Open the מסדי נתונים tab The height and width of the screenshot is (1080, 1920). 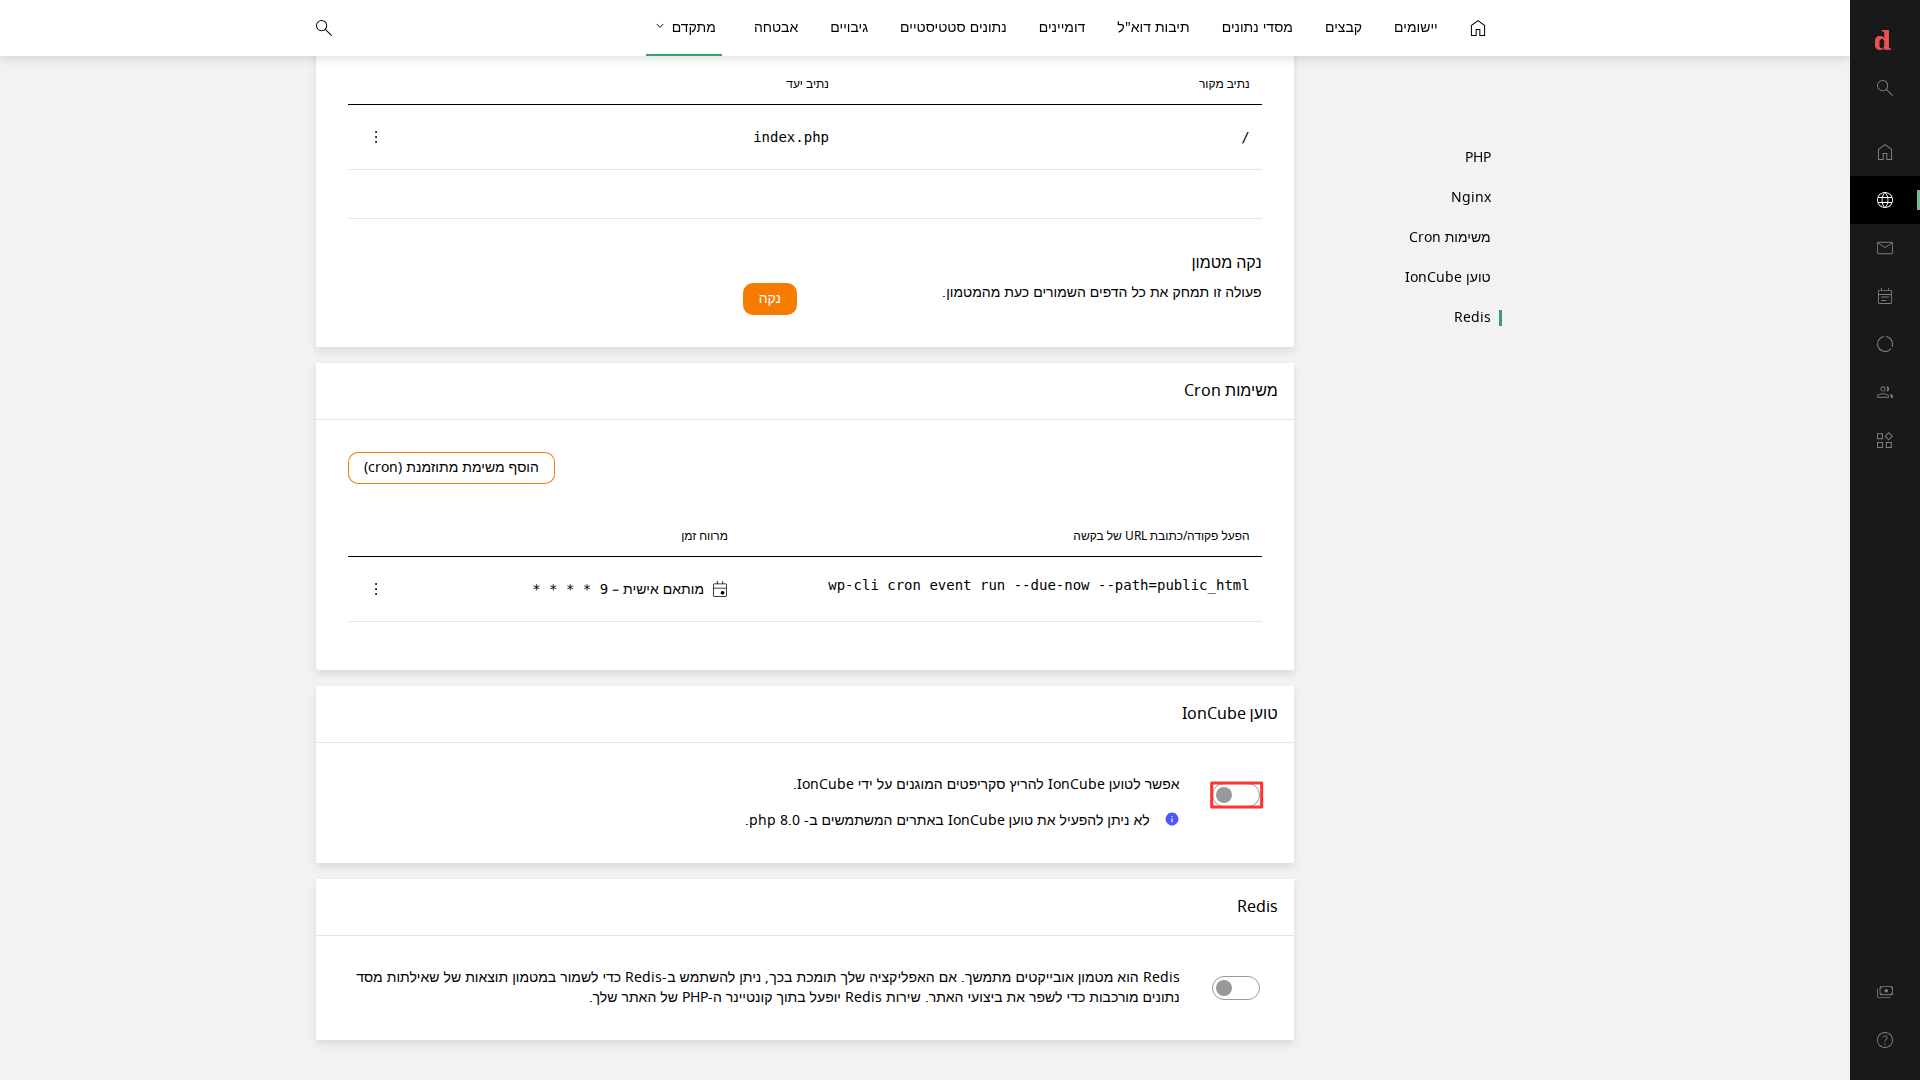click(x=1257, y=28)
